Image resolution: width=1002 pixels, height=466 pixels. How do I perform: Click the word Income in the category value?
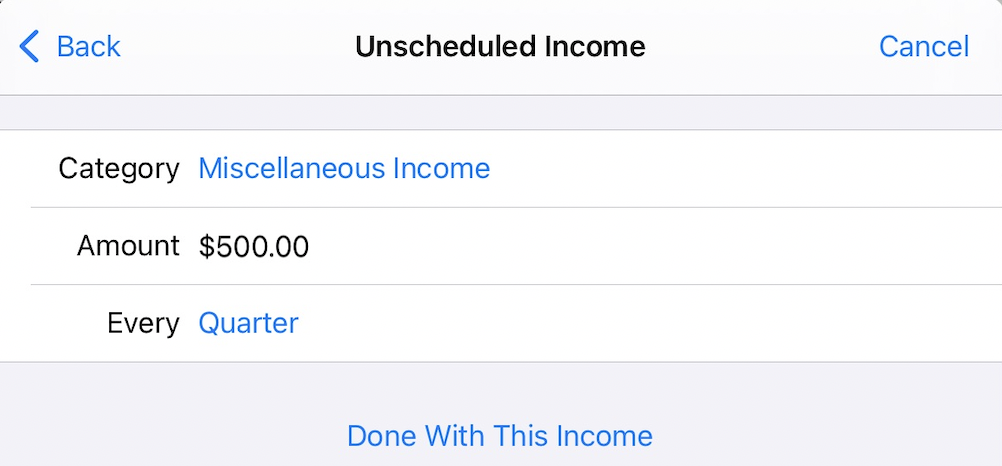pyautogui.click(x=441, y=169)
